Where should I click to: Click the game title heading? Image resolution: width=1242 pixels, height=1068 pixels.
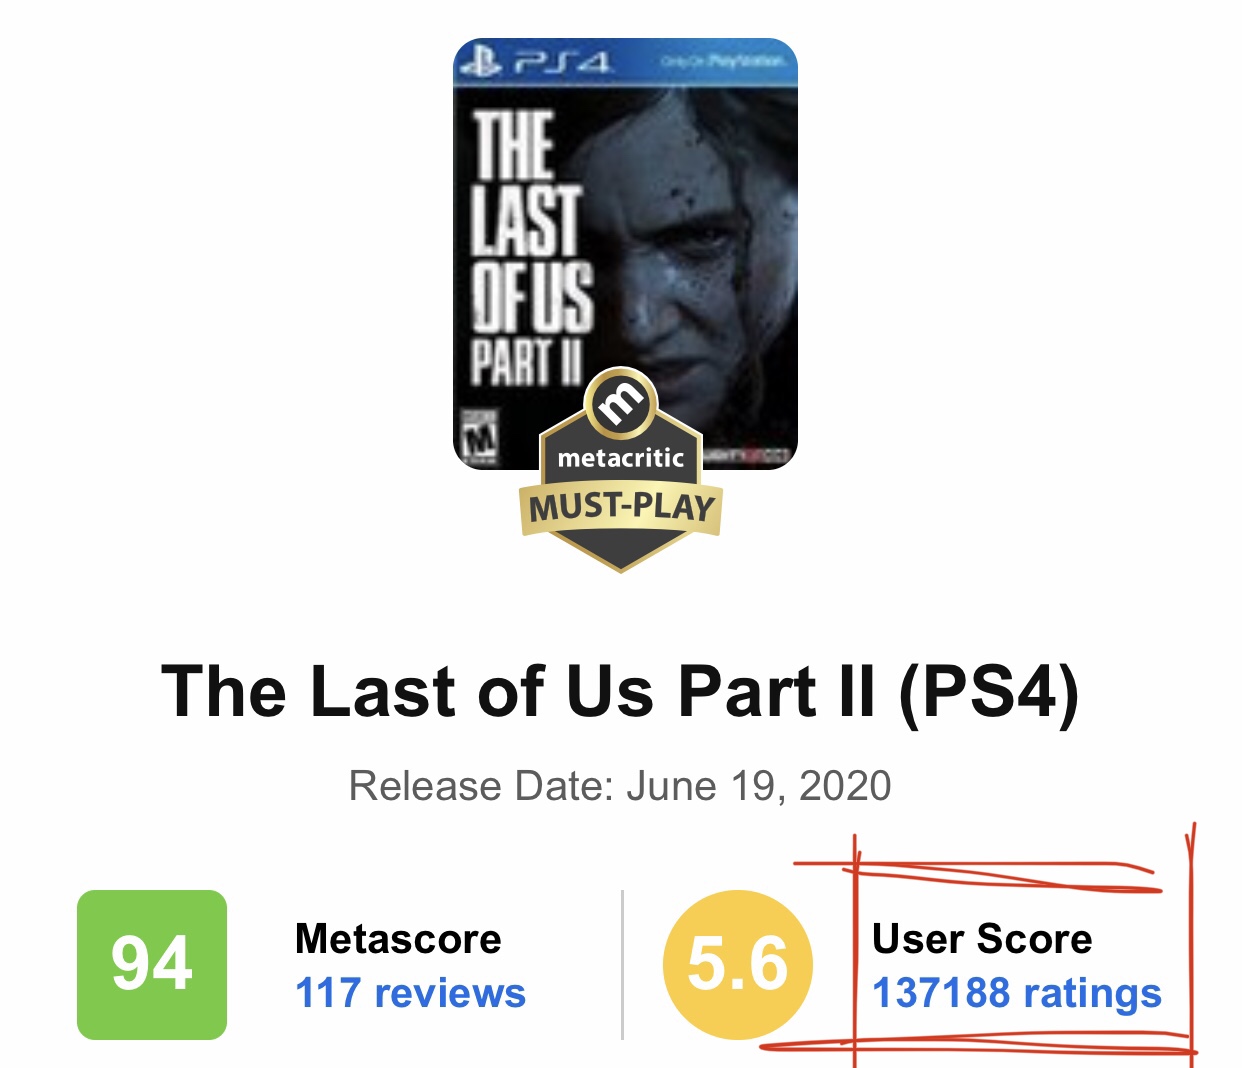[x=620, y=691]
